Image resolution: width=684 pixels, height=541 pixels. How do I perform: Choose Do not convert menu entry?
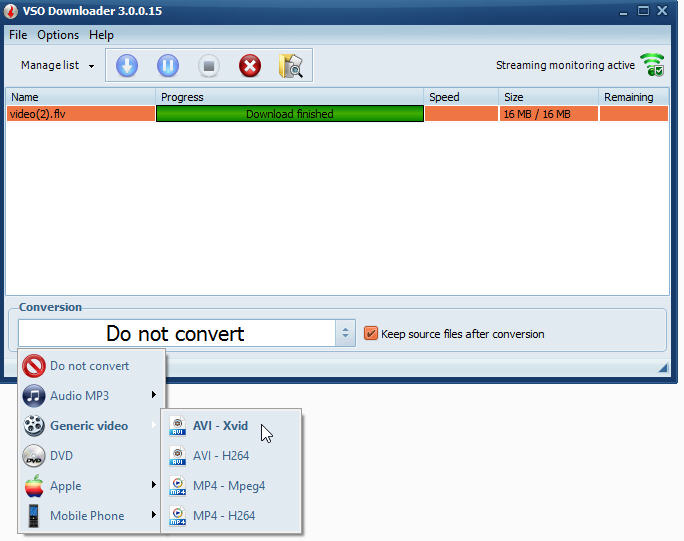[x=92, y=366]
